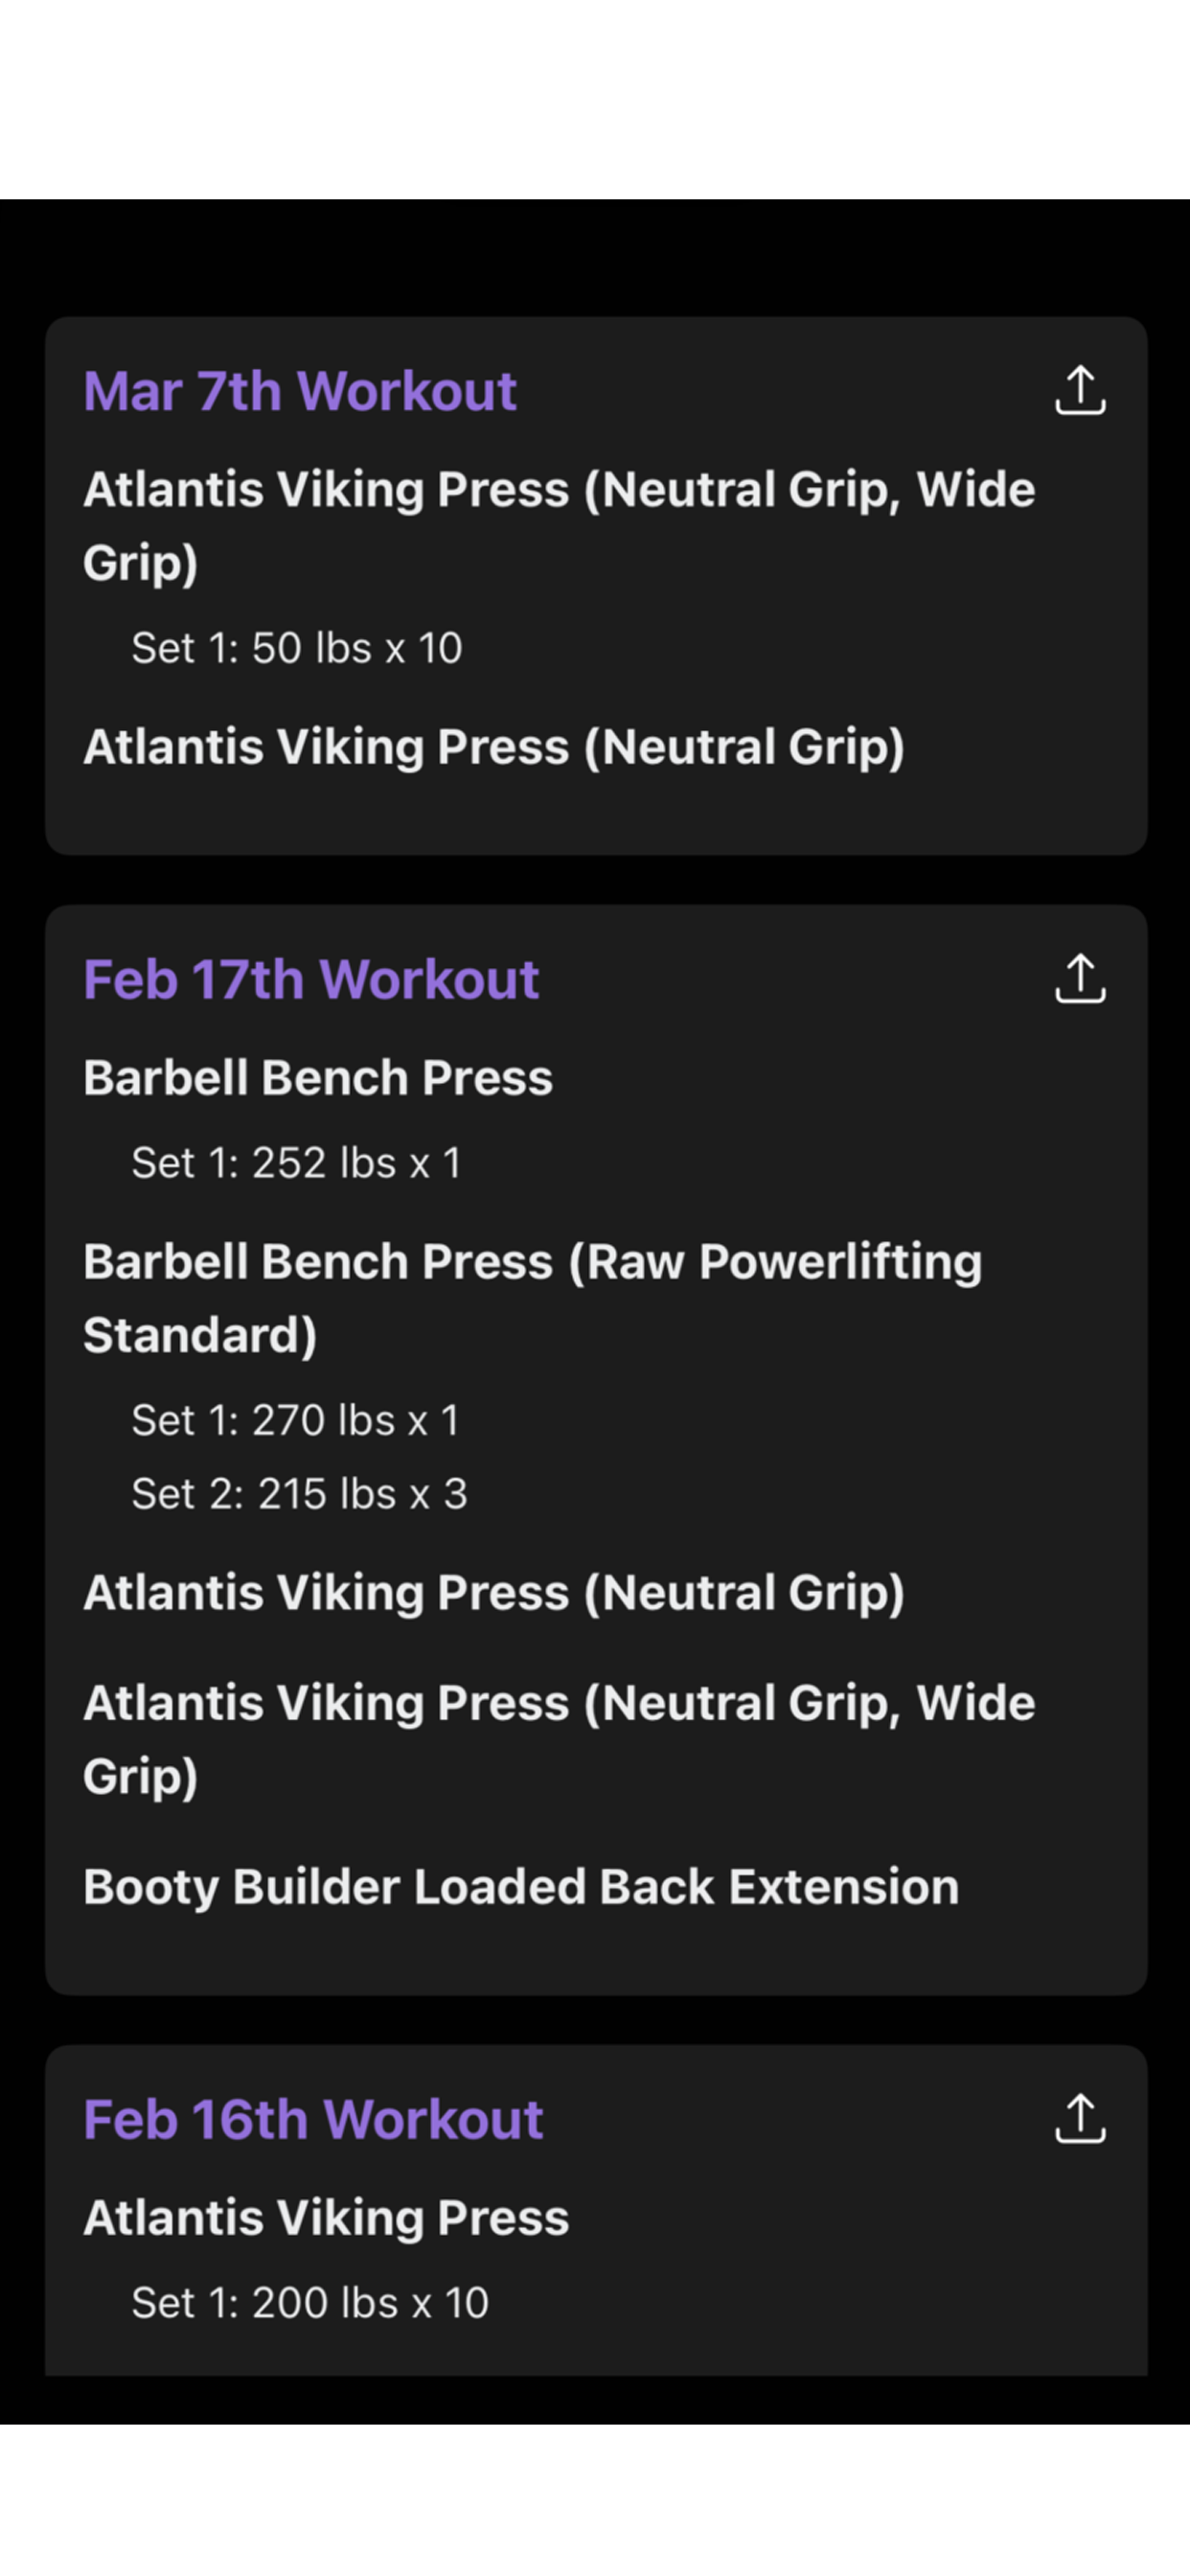Share the Feb 16th Workout
This screenshot has width=1190, height=2576.
[x=1080, y=2118]
